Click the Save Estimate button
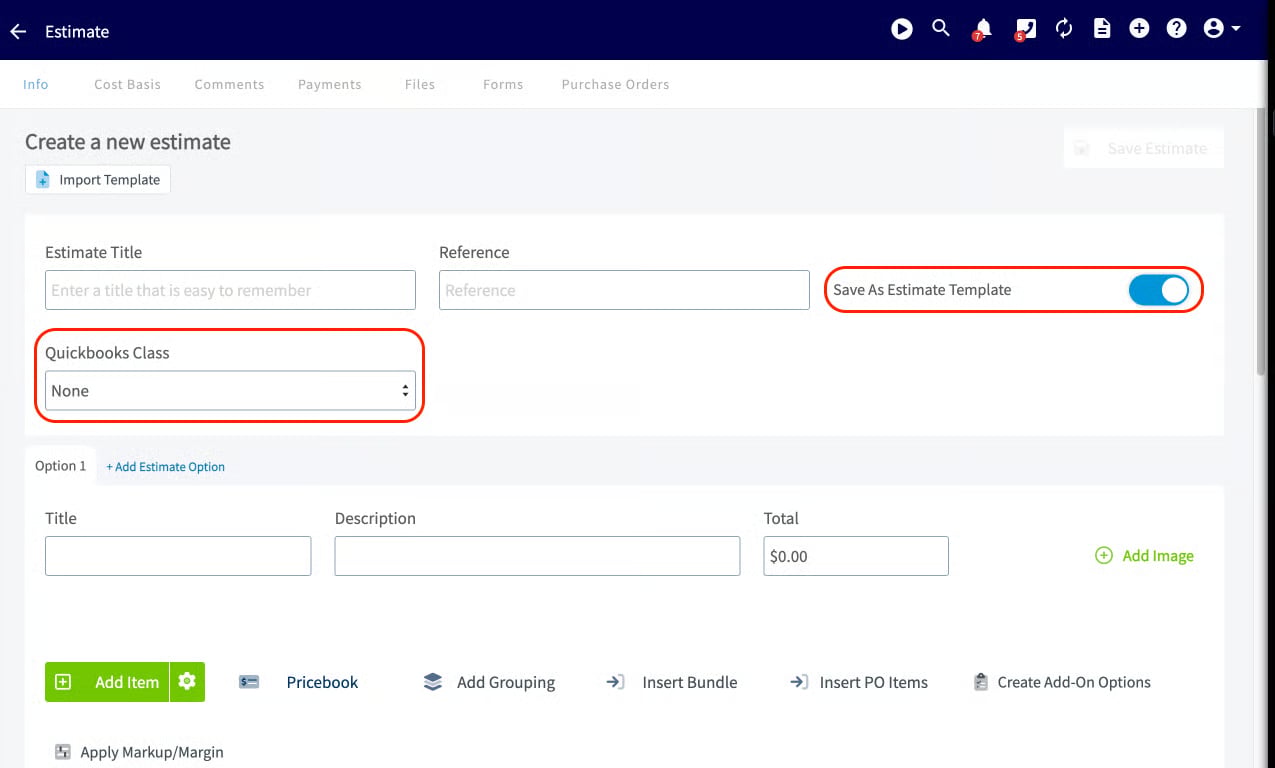The height and width of the screenshot is (768, 1275). click(1143, 149)
